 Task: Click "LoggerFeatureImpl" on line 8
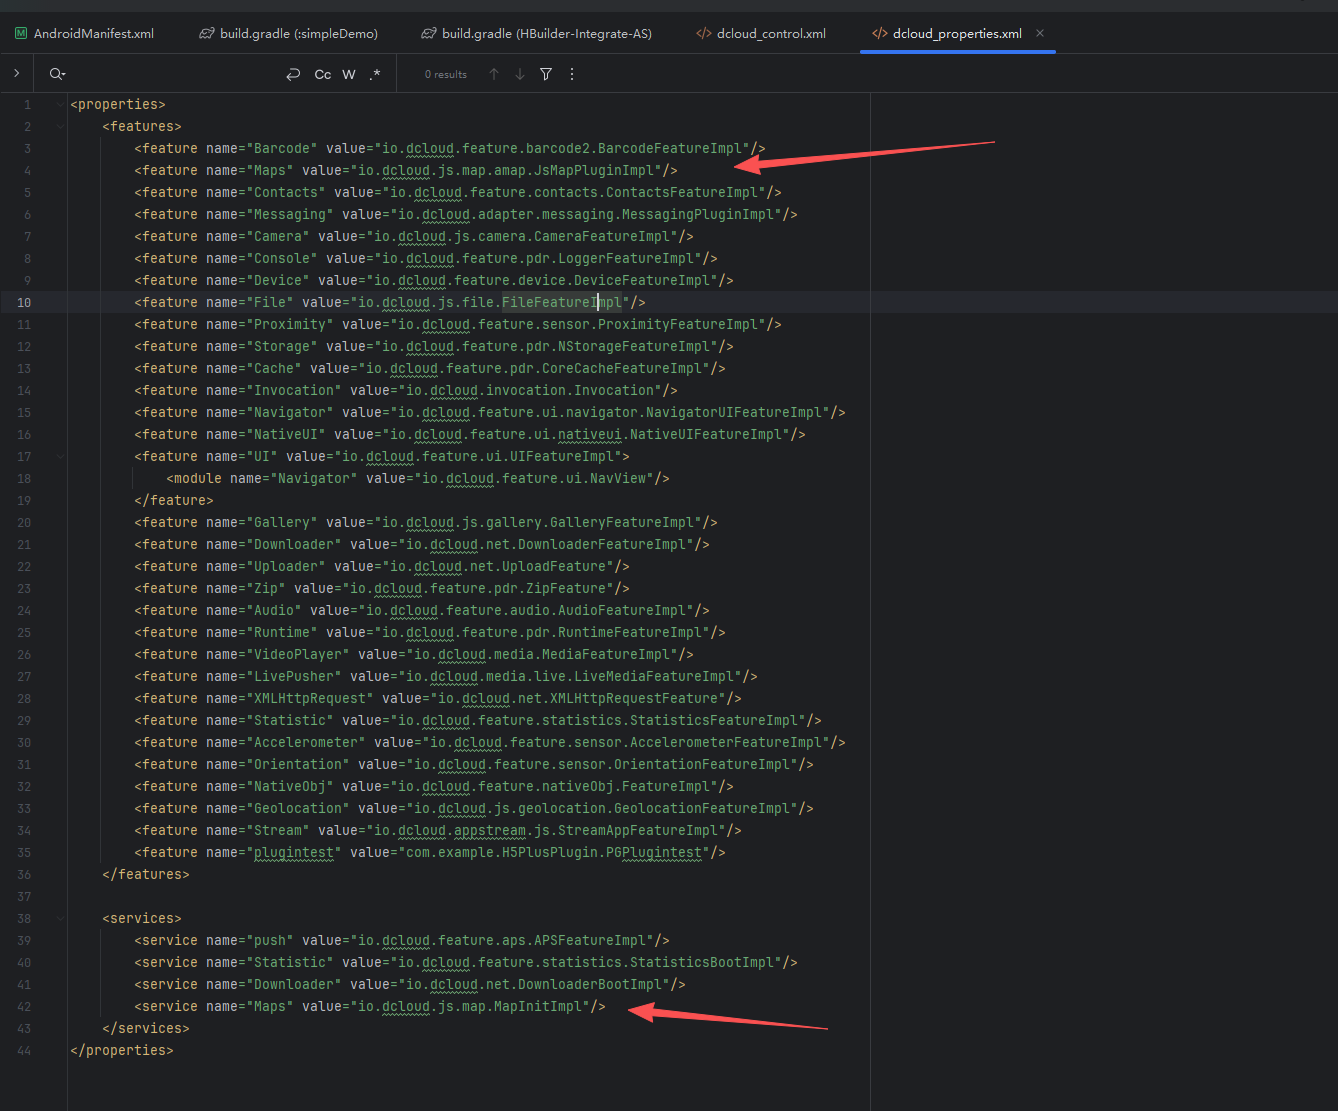626,258
